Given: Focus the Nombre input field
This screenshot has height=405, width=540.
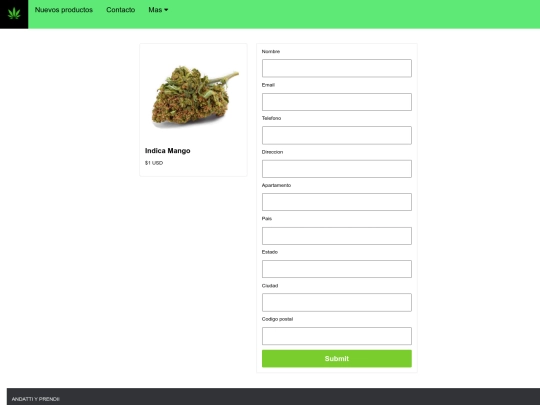Looking at the screenshot, I should (336, 68).
